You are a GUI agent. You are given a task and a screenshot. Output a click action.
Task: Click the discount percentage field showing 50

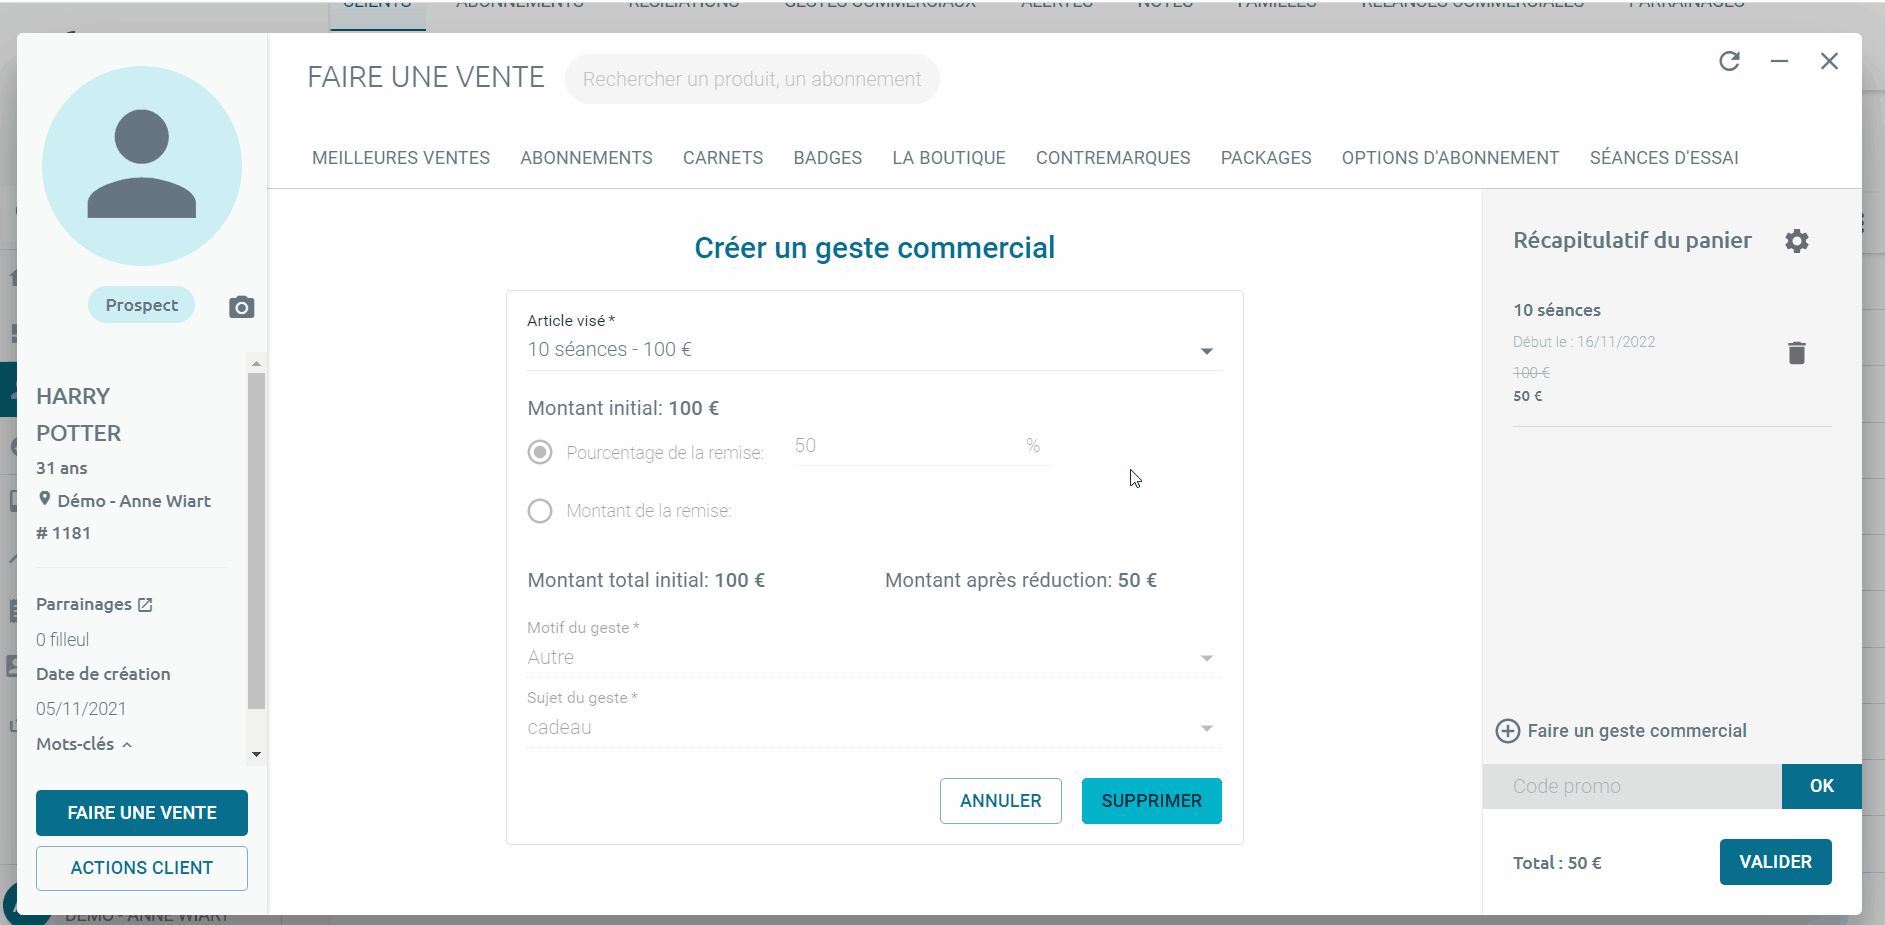[922, 446]
